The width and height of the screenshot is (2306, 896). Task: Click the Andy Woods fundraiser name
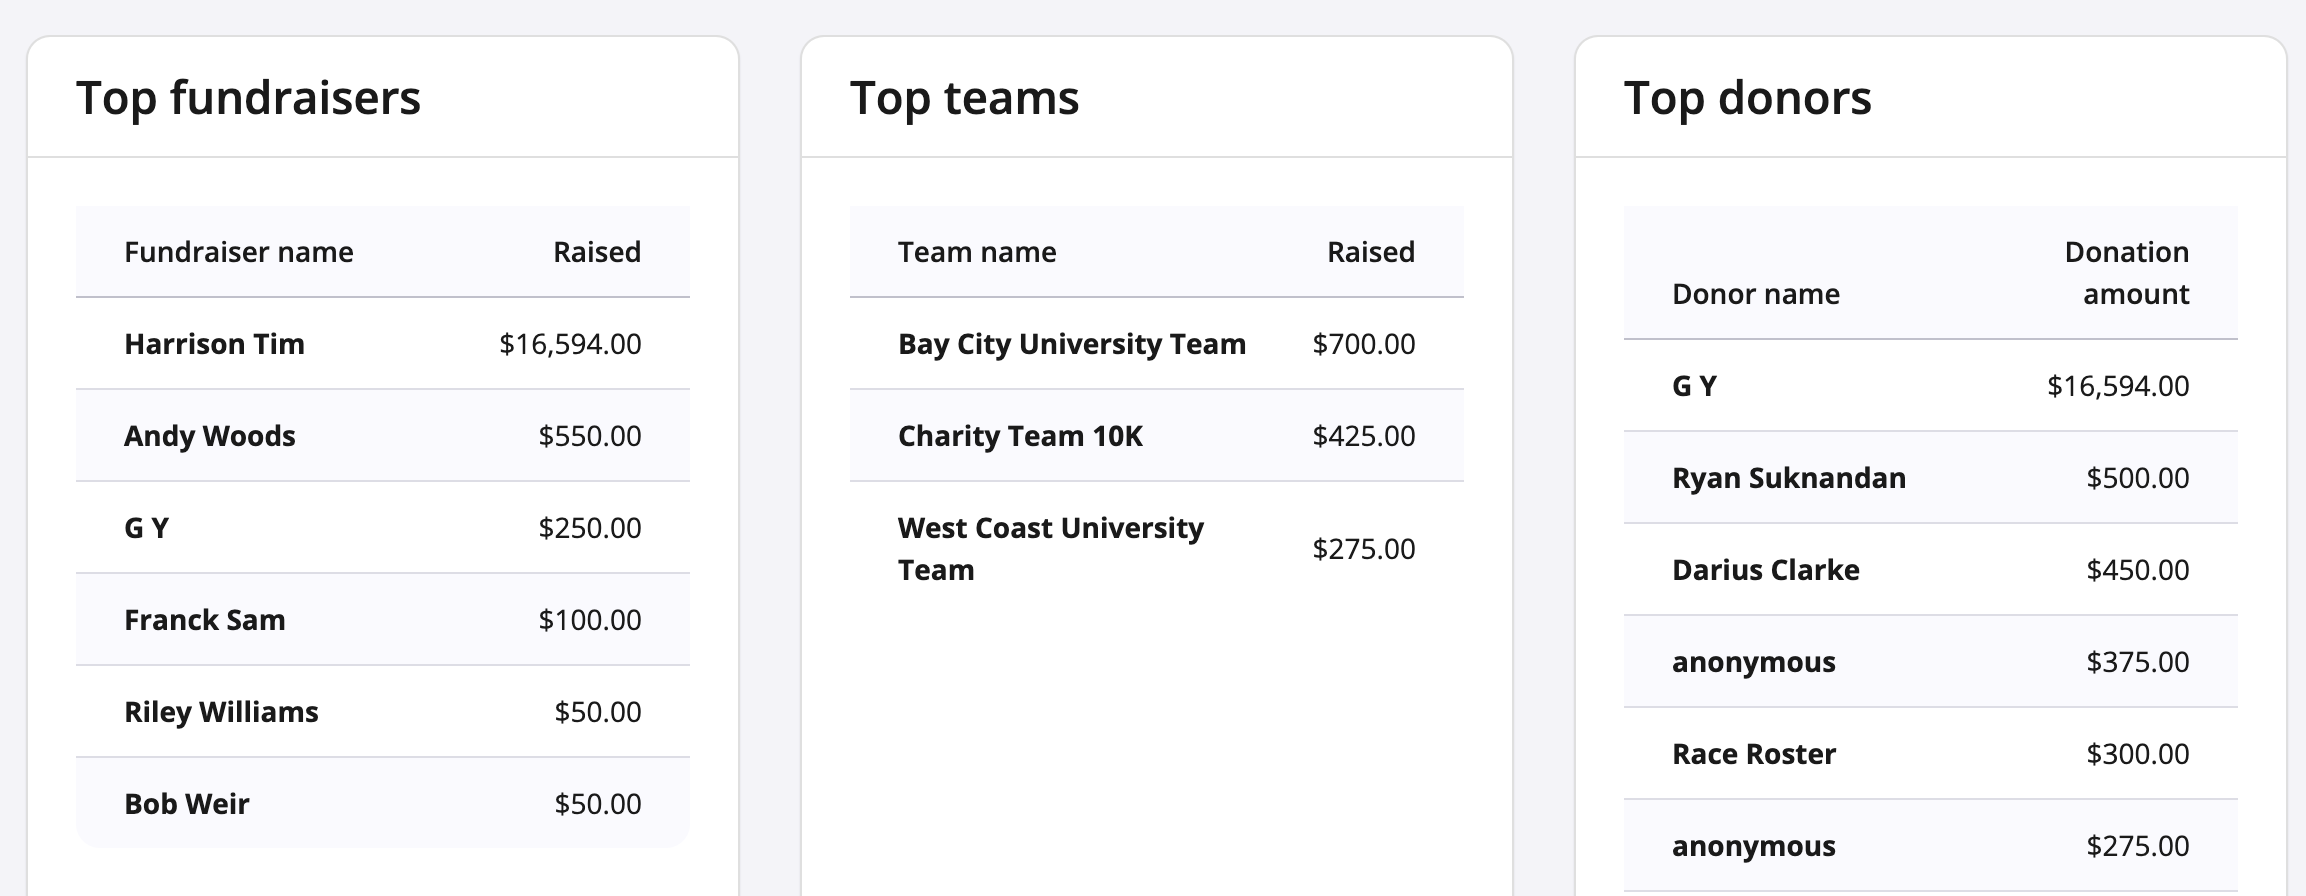pos(209,436)
